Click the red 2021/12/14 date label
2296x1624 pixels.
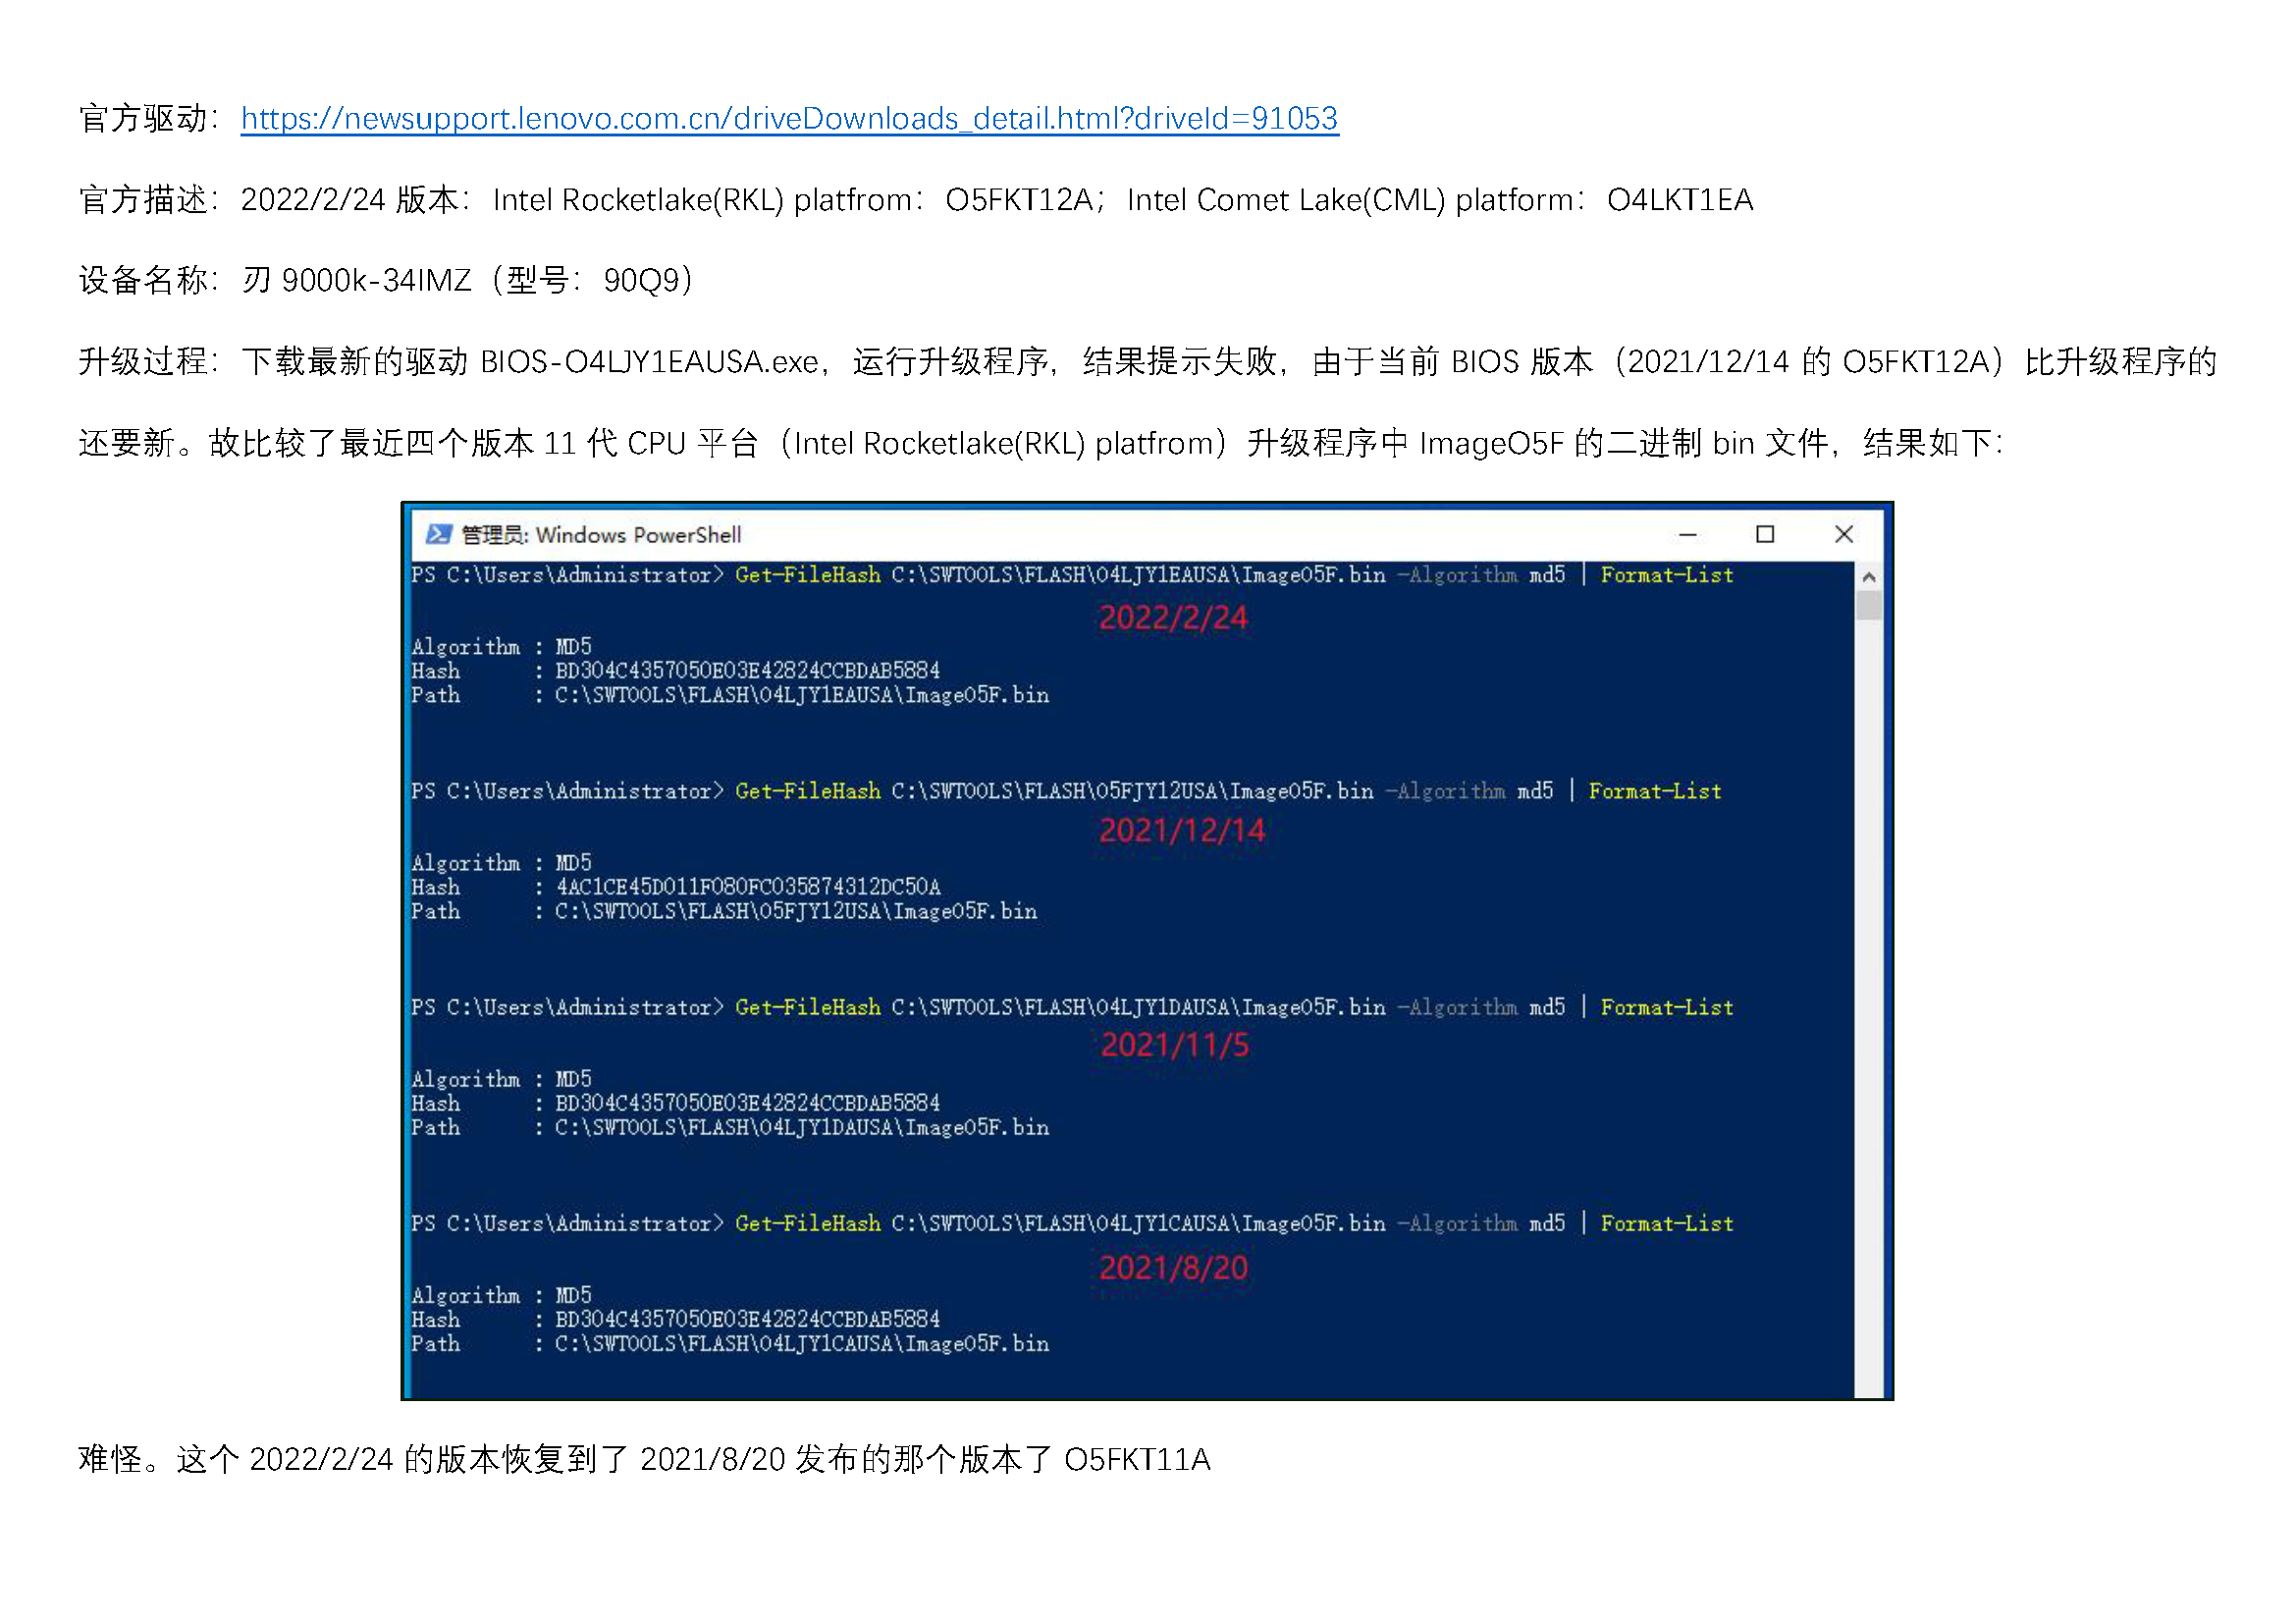coord(1182,830)
